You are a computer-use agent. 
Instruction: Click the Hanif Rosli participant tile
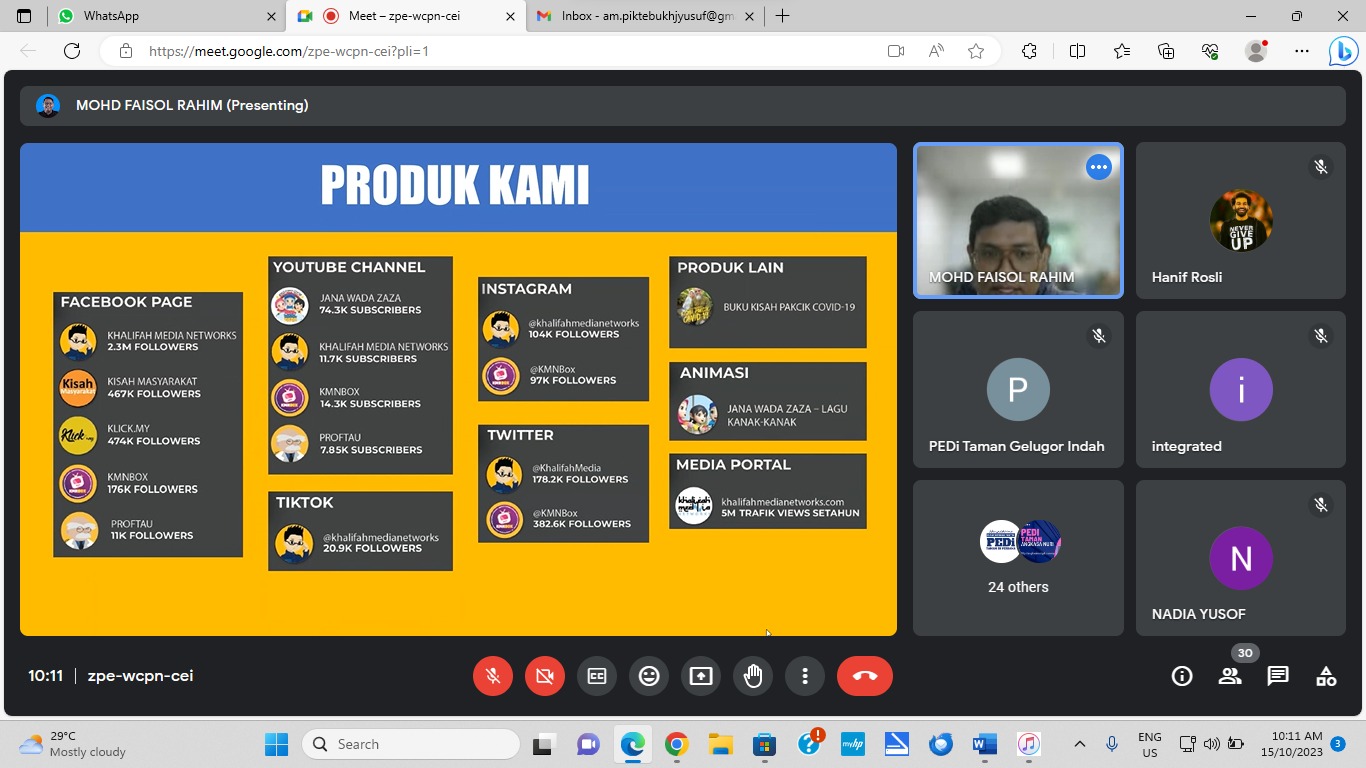click(1240, 221)
